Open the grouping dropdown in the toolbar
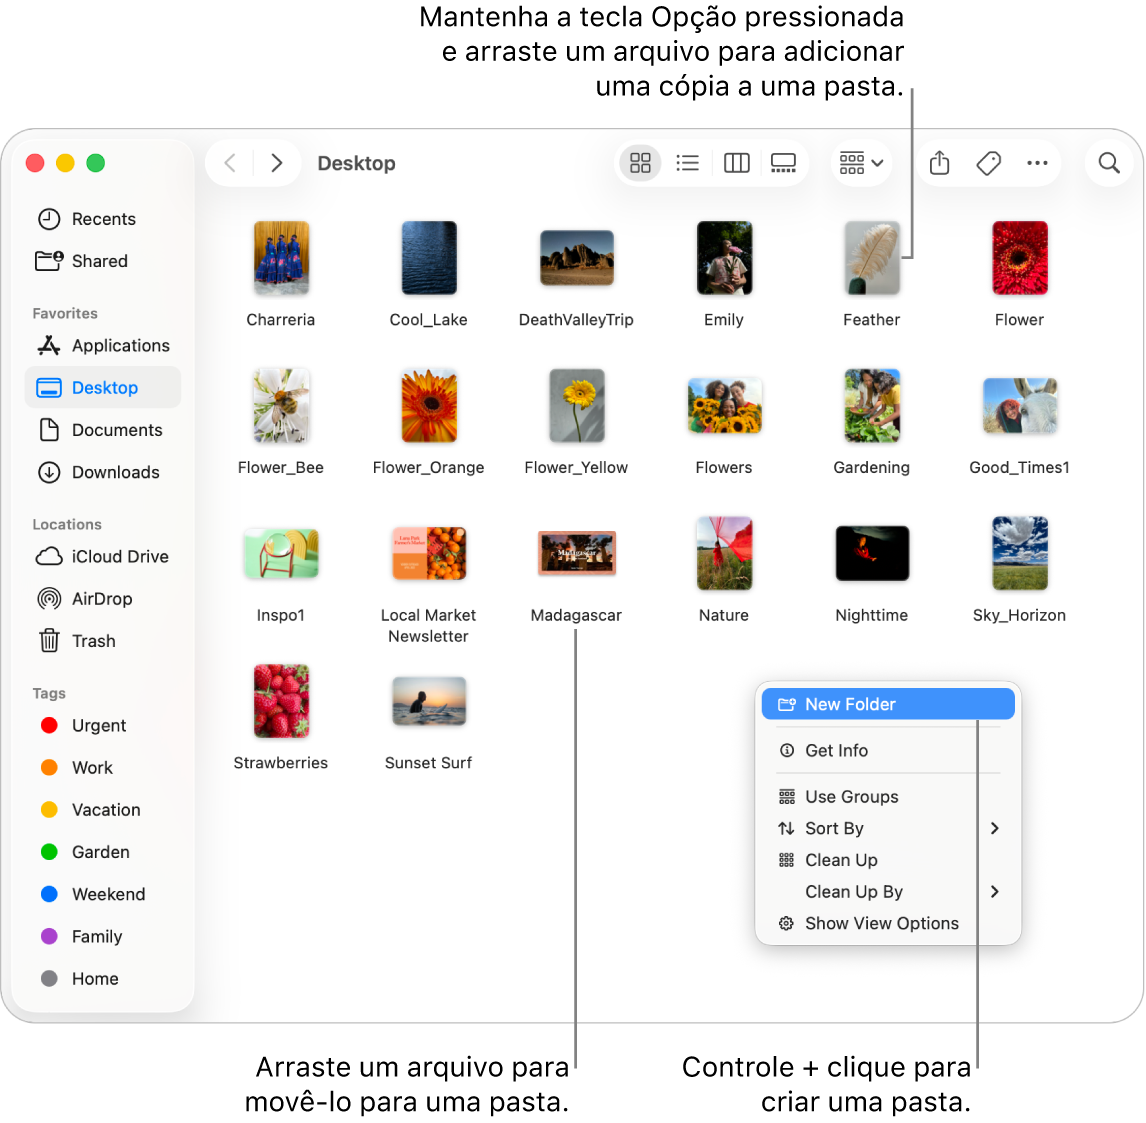 coord(860,162)
